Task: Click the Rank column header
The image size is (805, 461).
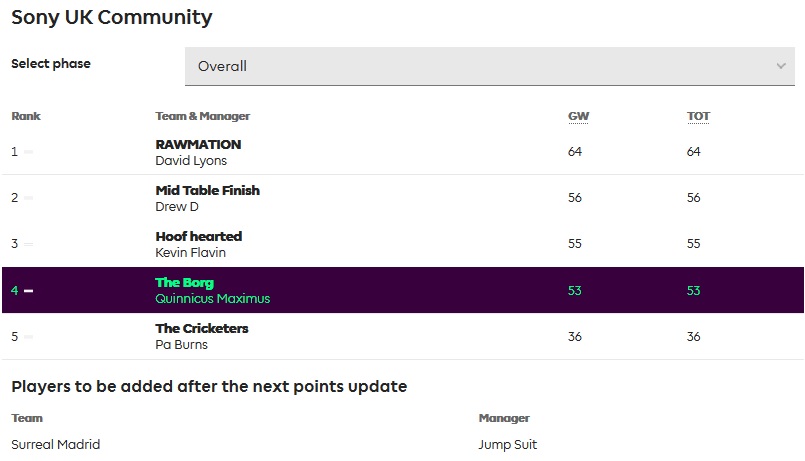Action: (26, 116)
